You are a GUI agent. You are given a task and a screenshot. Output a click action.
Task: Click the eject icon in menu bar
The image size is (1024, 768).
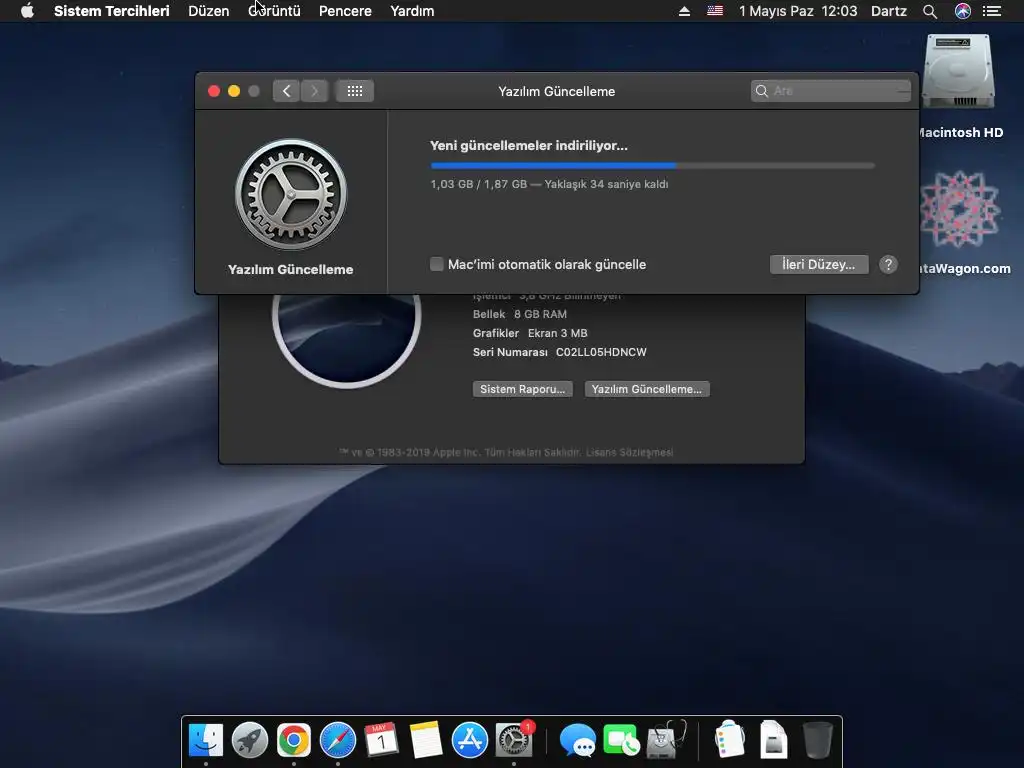pyautogui.click(x=684, y=11)
